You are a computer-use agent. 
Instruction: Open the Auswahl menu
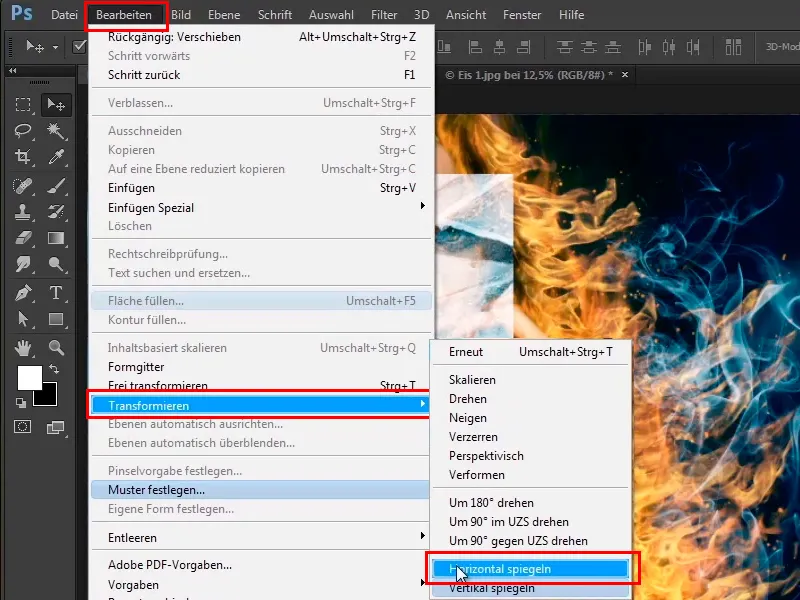click(x=331, y=15)
